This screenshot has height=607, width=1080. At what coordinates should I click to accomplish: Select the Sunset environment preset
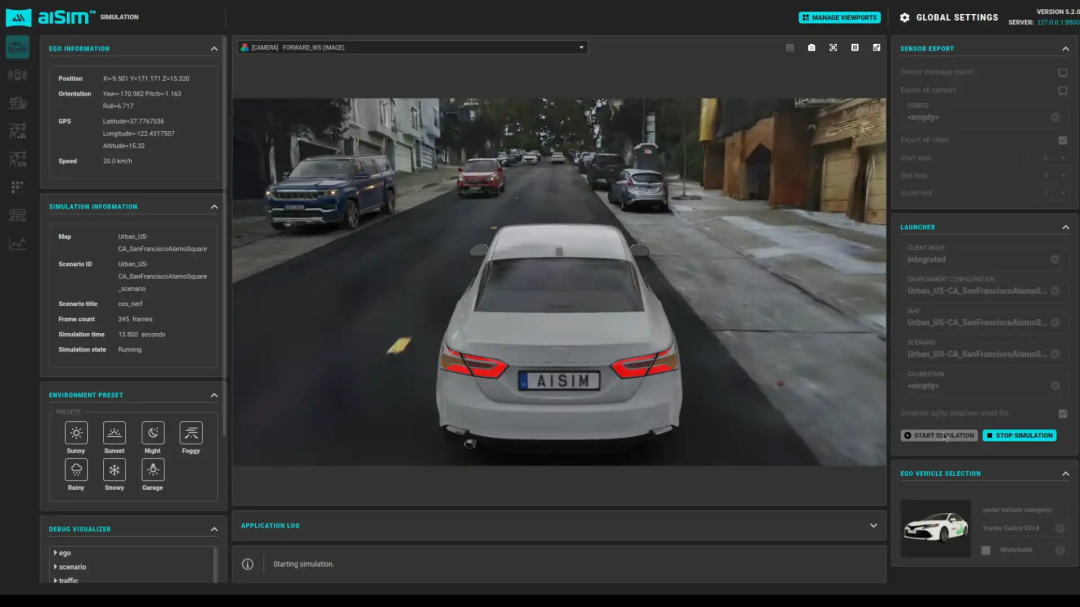click(114, 433)
